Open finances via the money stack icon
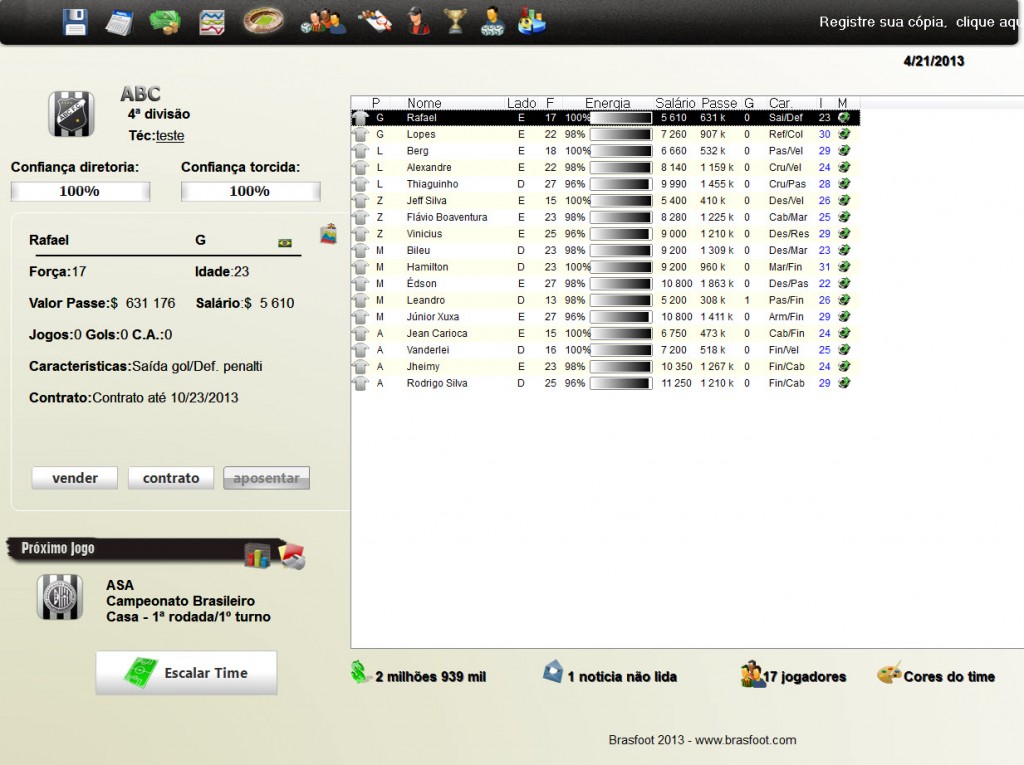The image size is (1024, 765). pos(165,21)
